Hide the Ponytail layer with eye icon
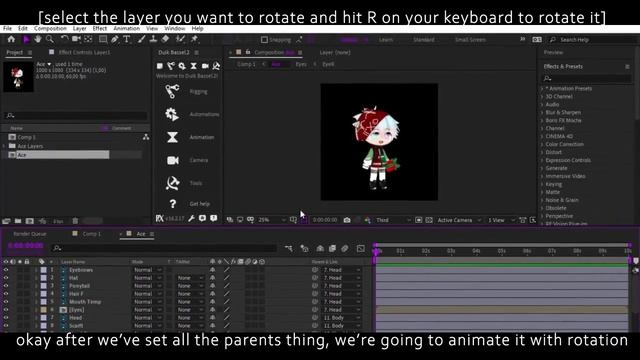The width and height of the screenshot is (640, 360). 6,286
